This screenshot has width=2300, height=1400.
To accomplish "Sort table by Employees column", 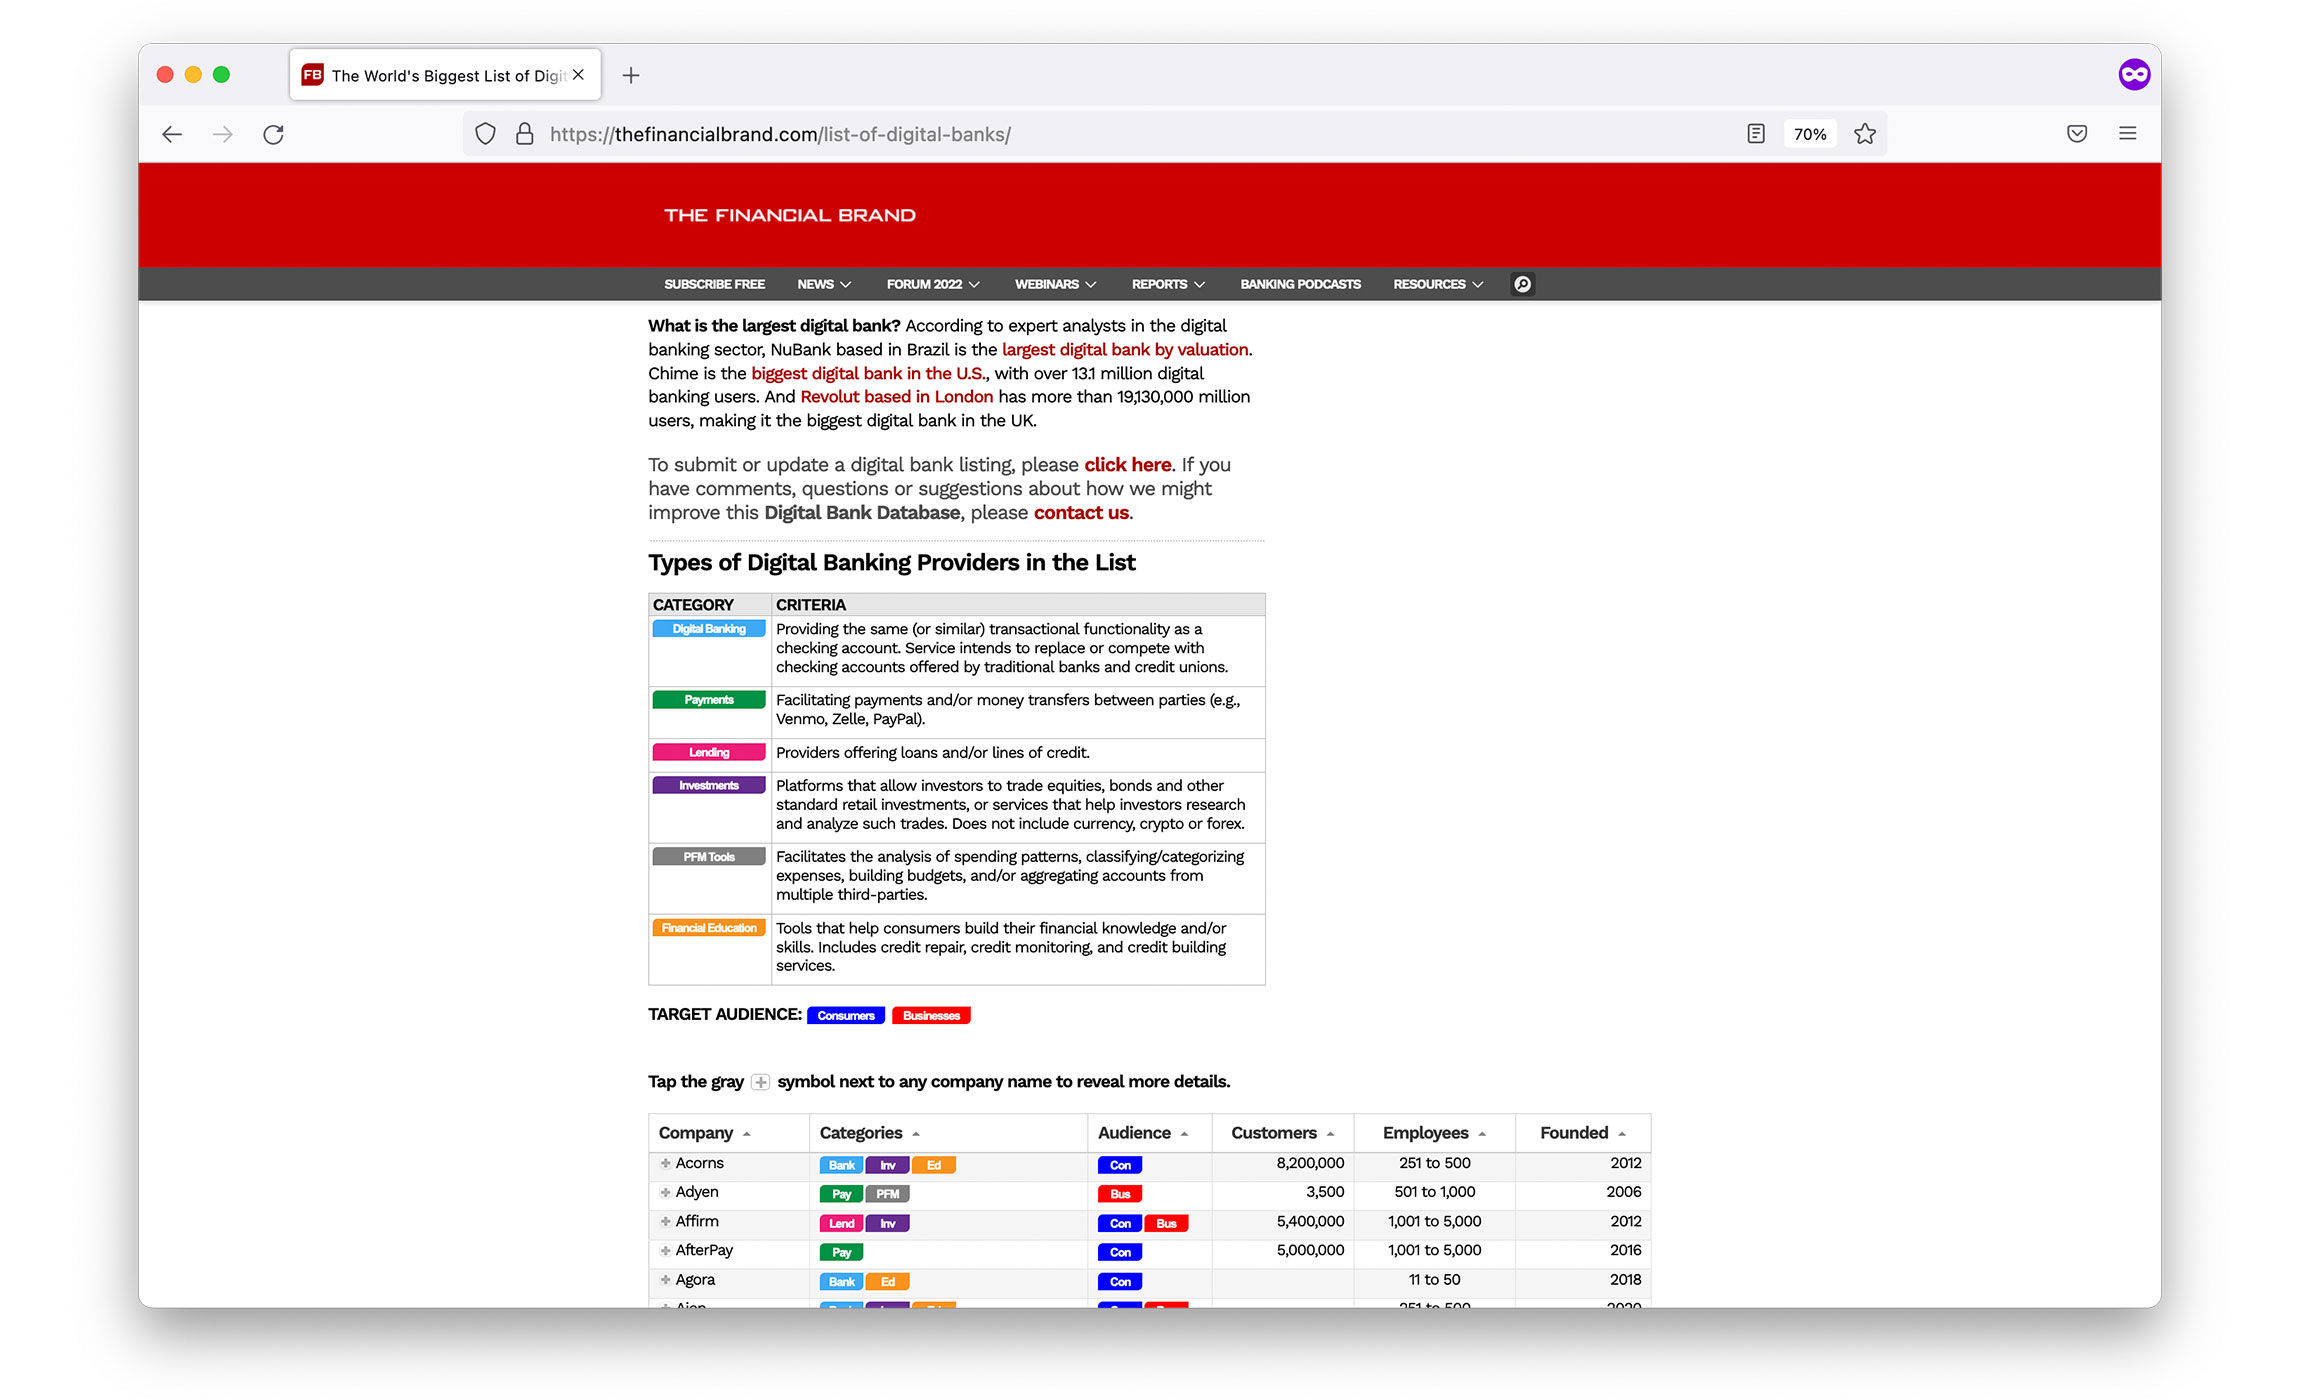I will click(x=1435, y=1133).
